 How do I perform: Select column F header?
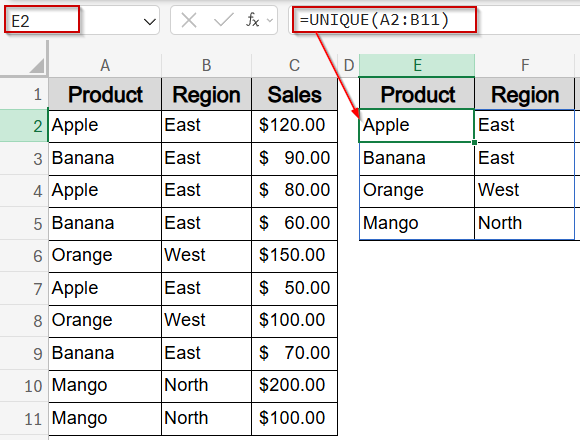point(525,65)
